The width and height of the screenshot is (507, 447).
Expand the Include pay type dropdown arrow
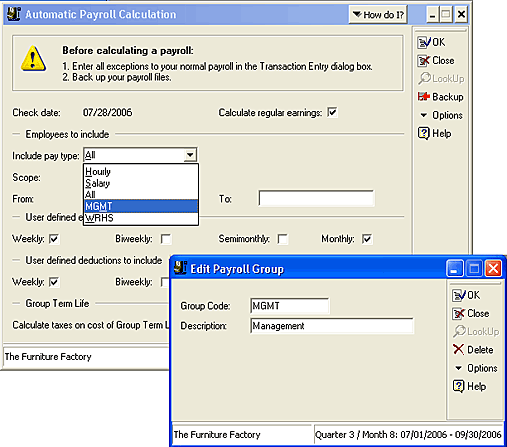(x=190, y=155)
